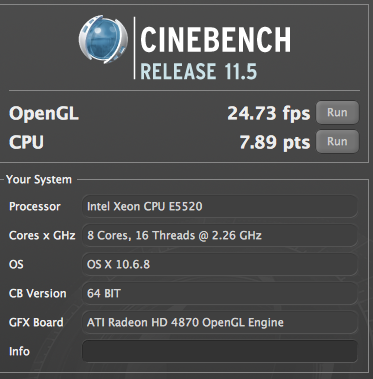The height and width of the screenshot is (379, 373).
Task: Run the CPU benchmark
Action: pos(337,142)
